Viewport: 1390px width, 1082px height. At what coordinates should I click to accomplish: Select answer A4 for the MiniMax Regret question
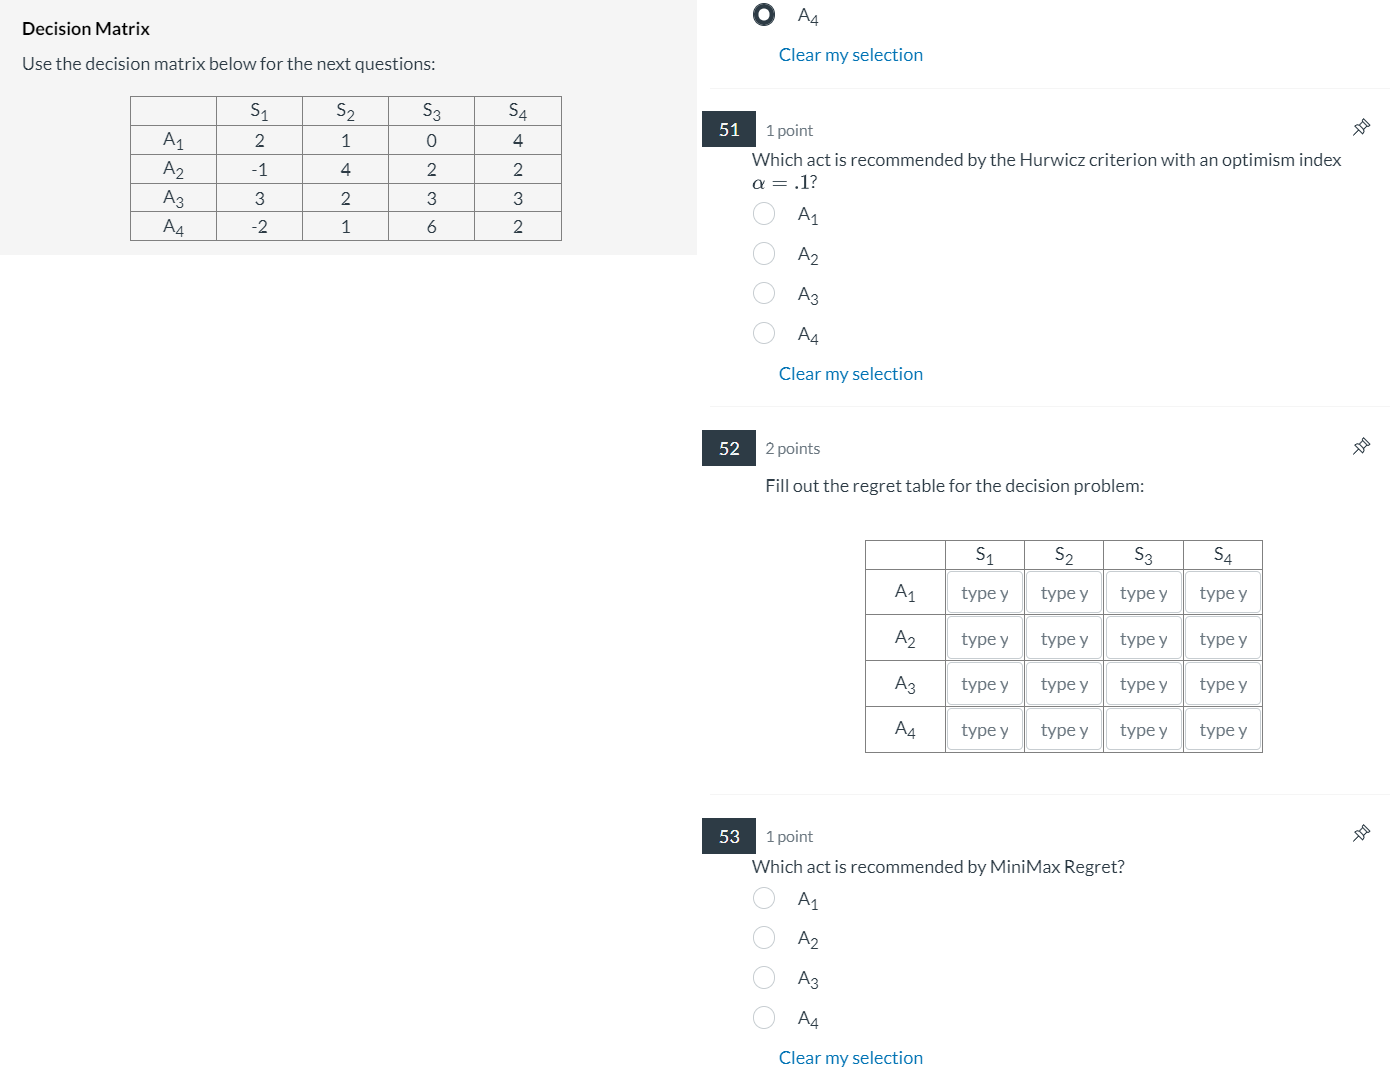[x=764, y=1017]
